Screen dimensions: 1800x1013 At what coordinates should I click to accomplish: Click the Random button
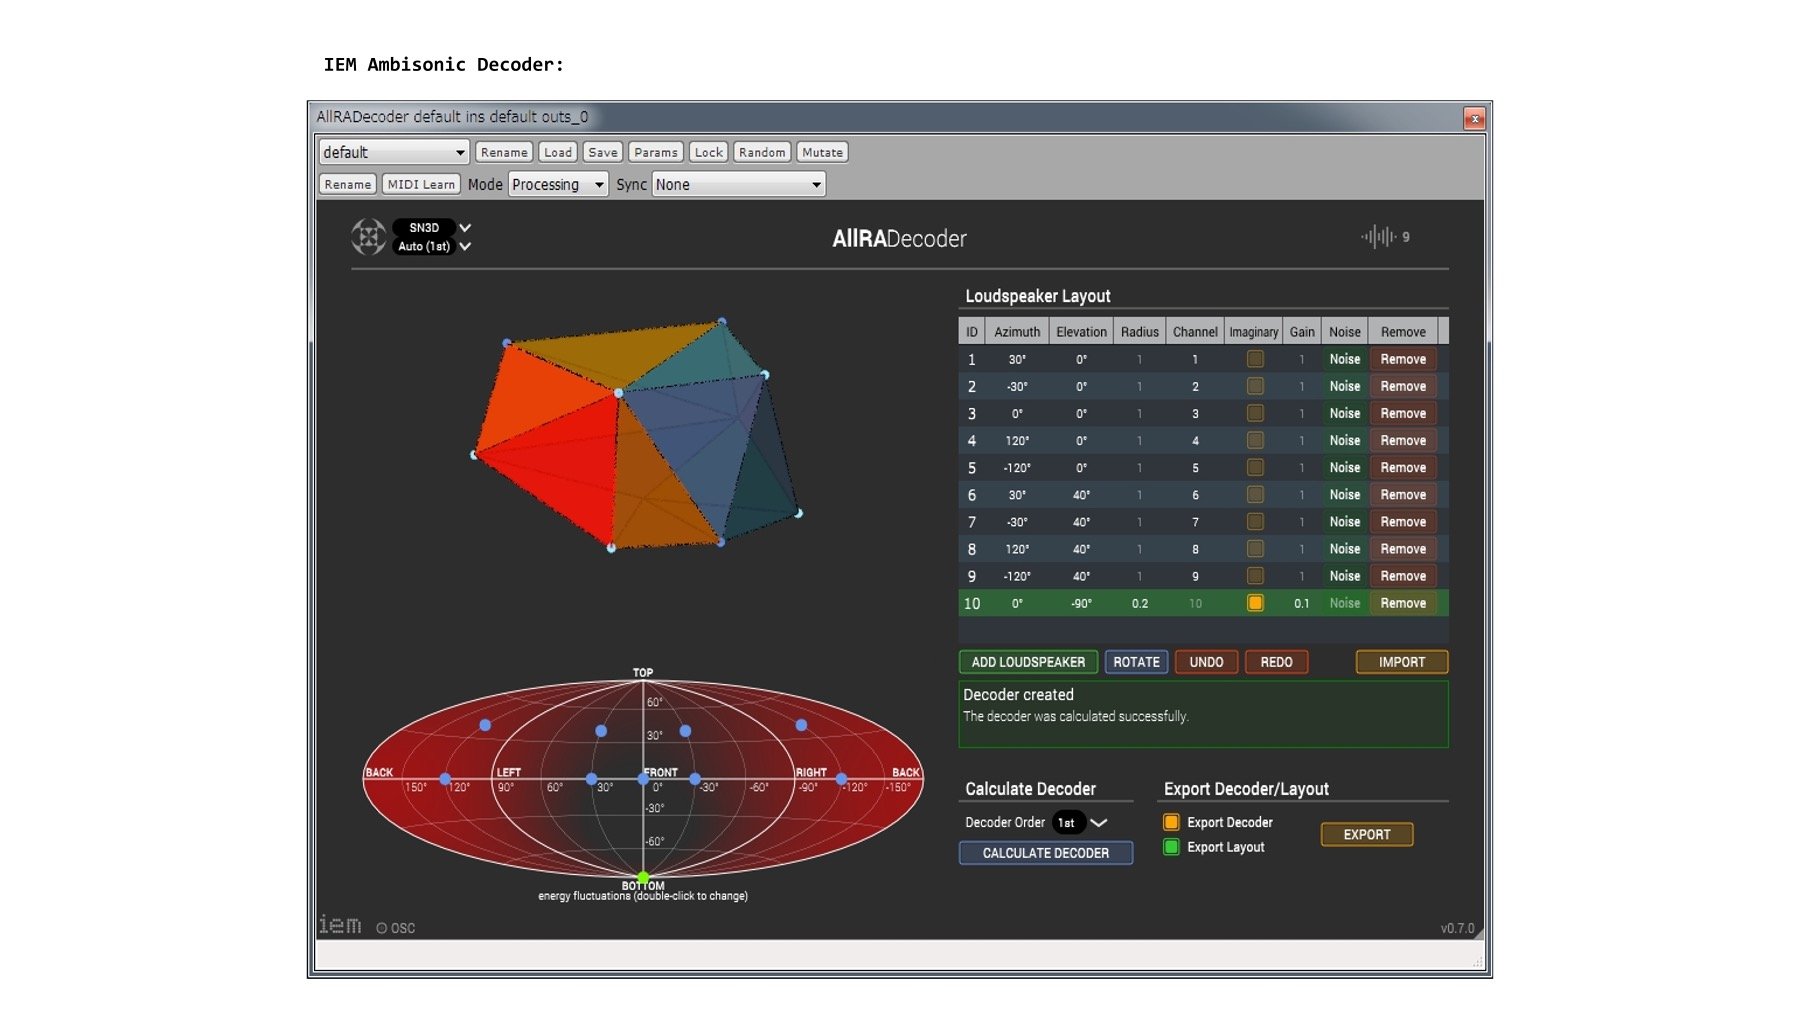(762, 152)
